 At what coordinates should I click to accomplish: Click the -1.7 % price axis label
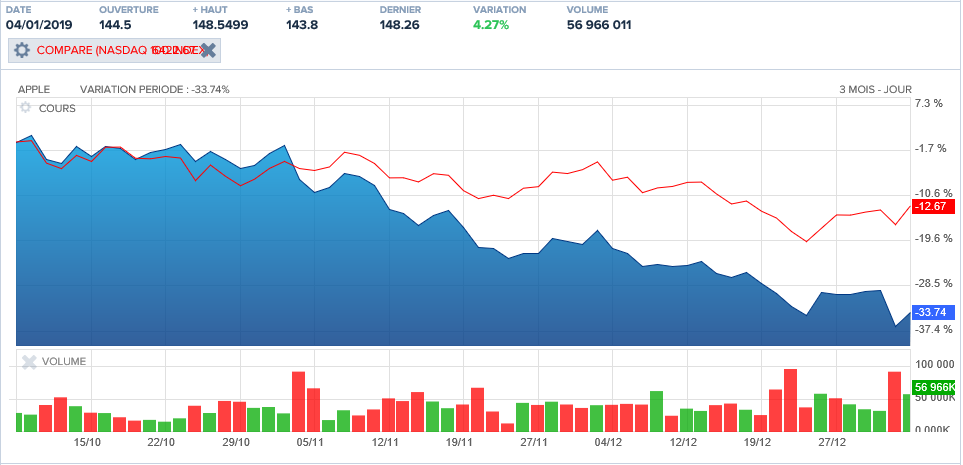coord(929,149)
